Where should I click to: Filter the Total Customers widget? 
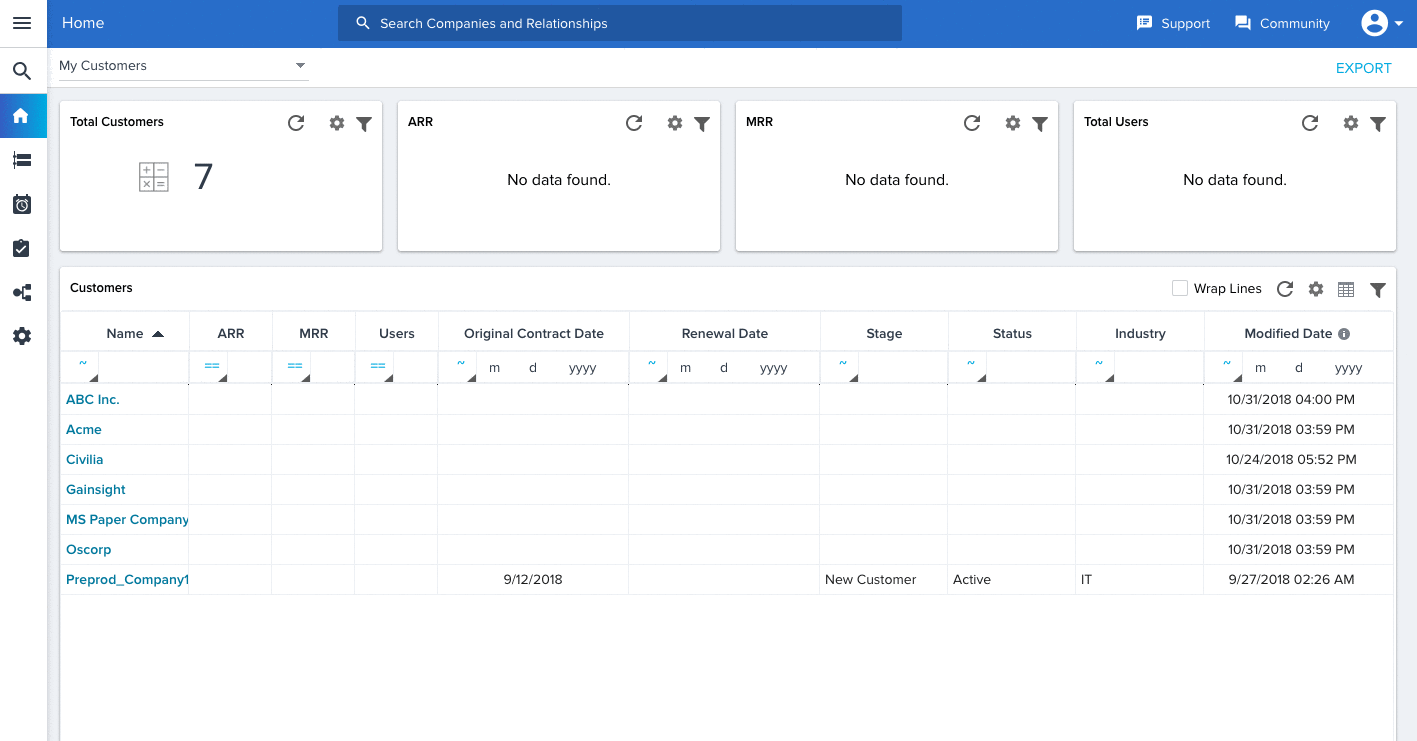tap(364, 124)
